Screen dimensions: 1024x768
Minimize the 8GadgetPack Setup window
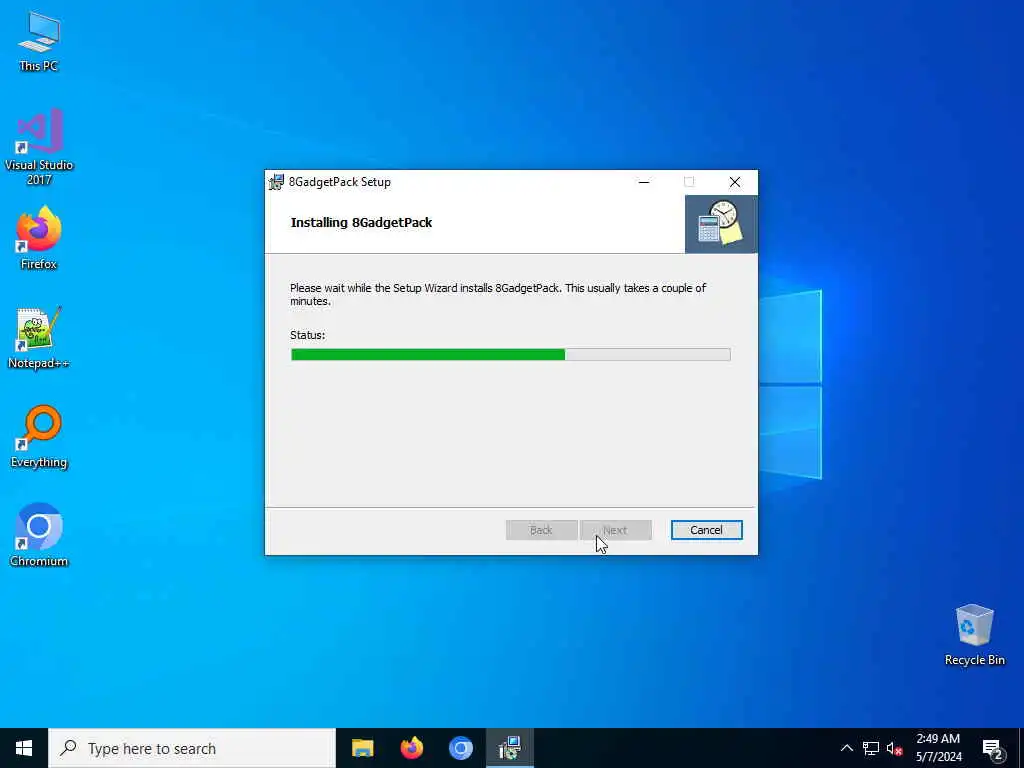644,182
